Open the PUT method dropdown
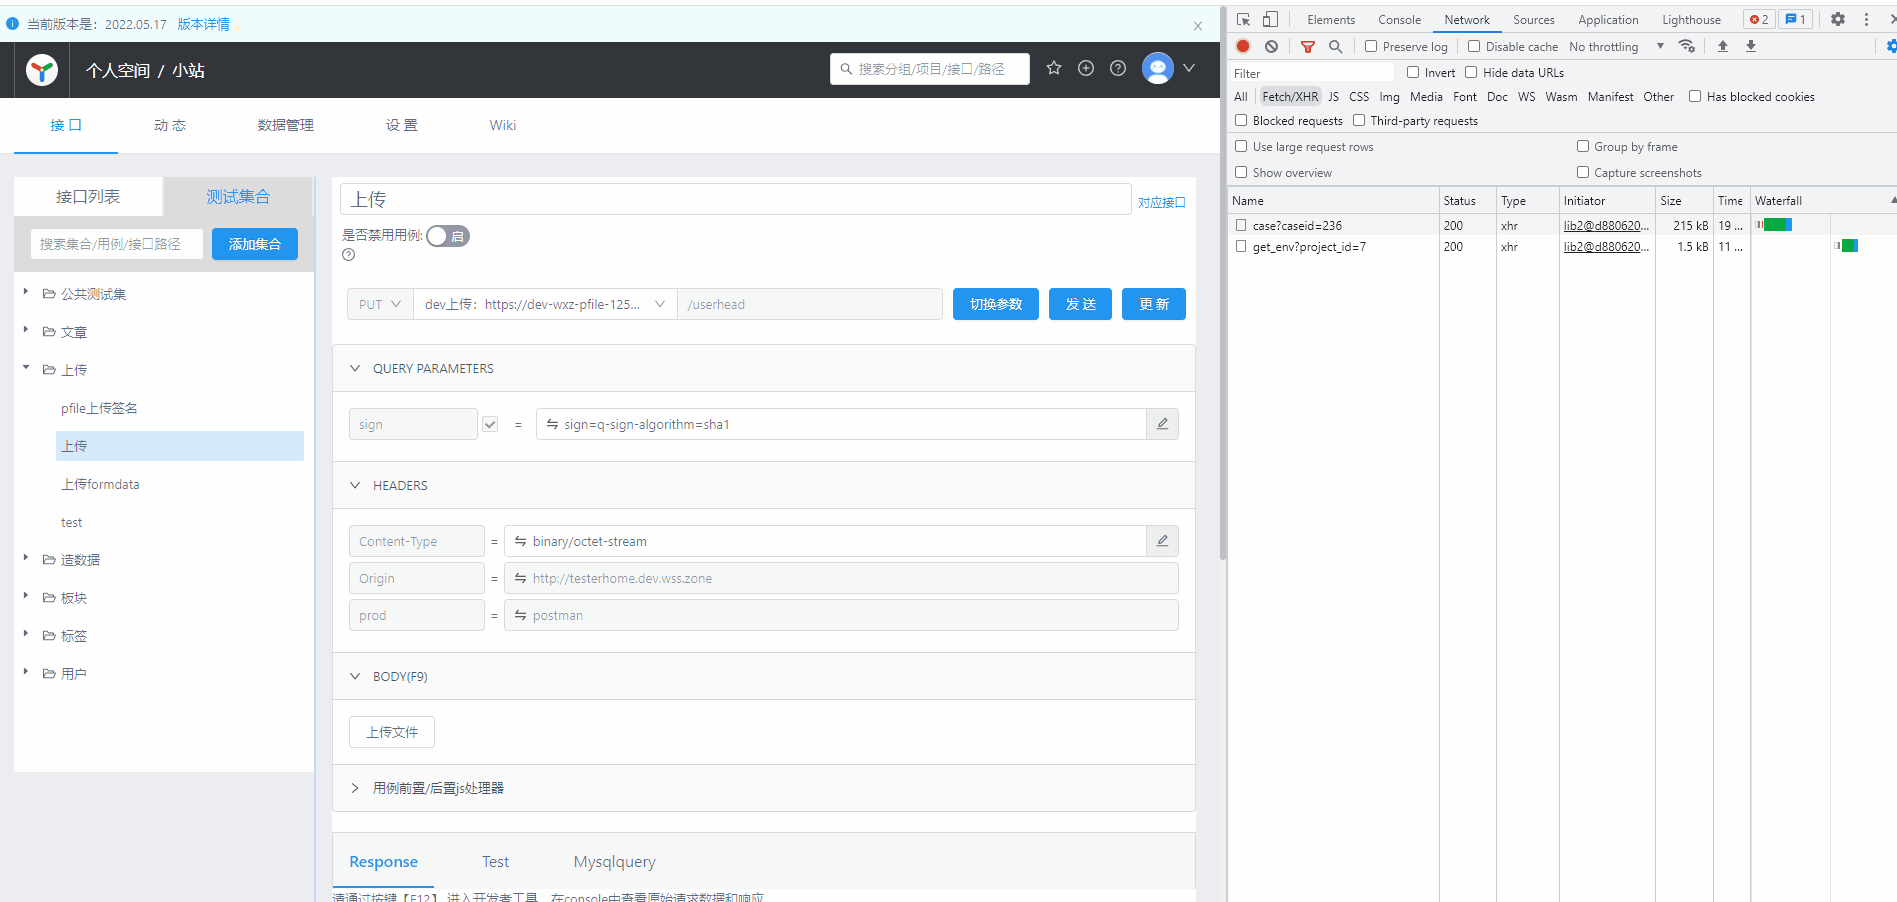 [380, 304]
